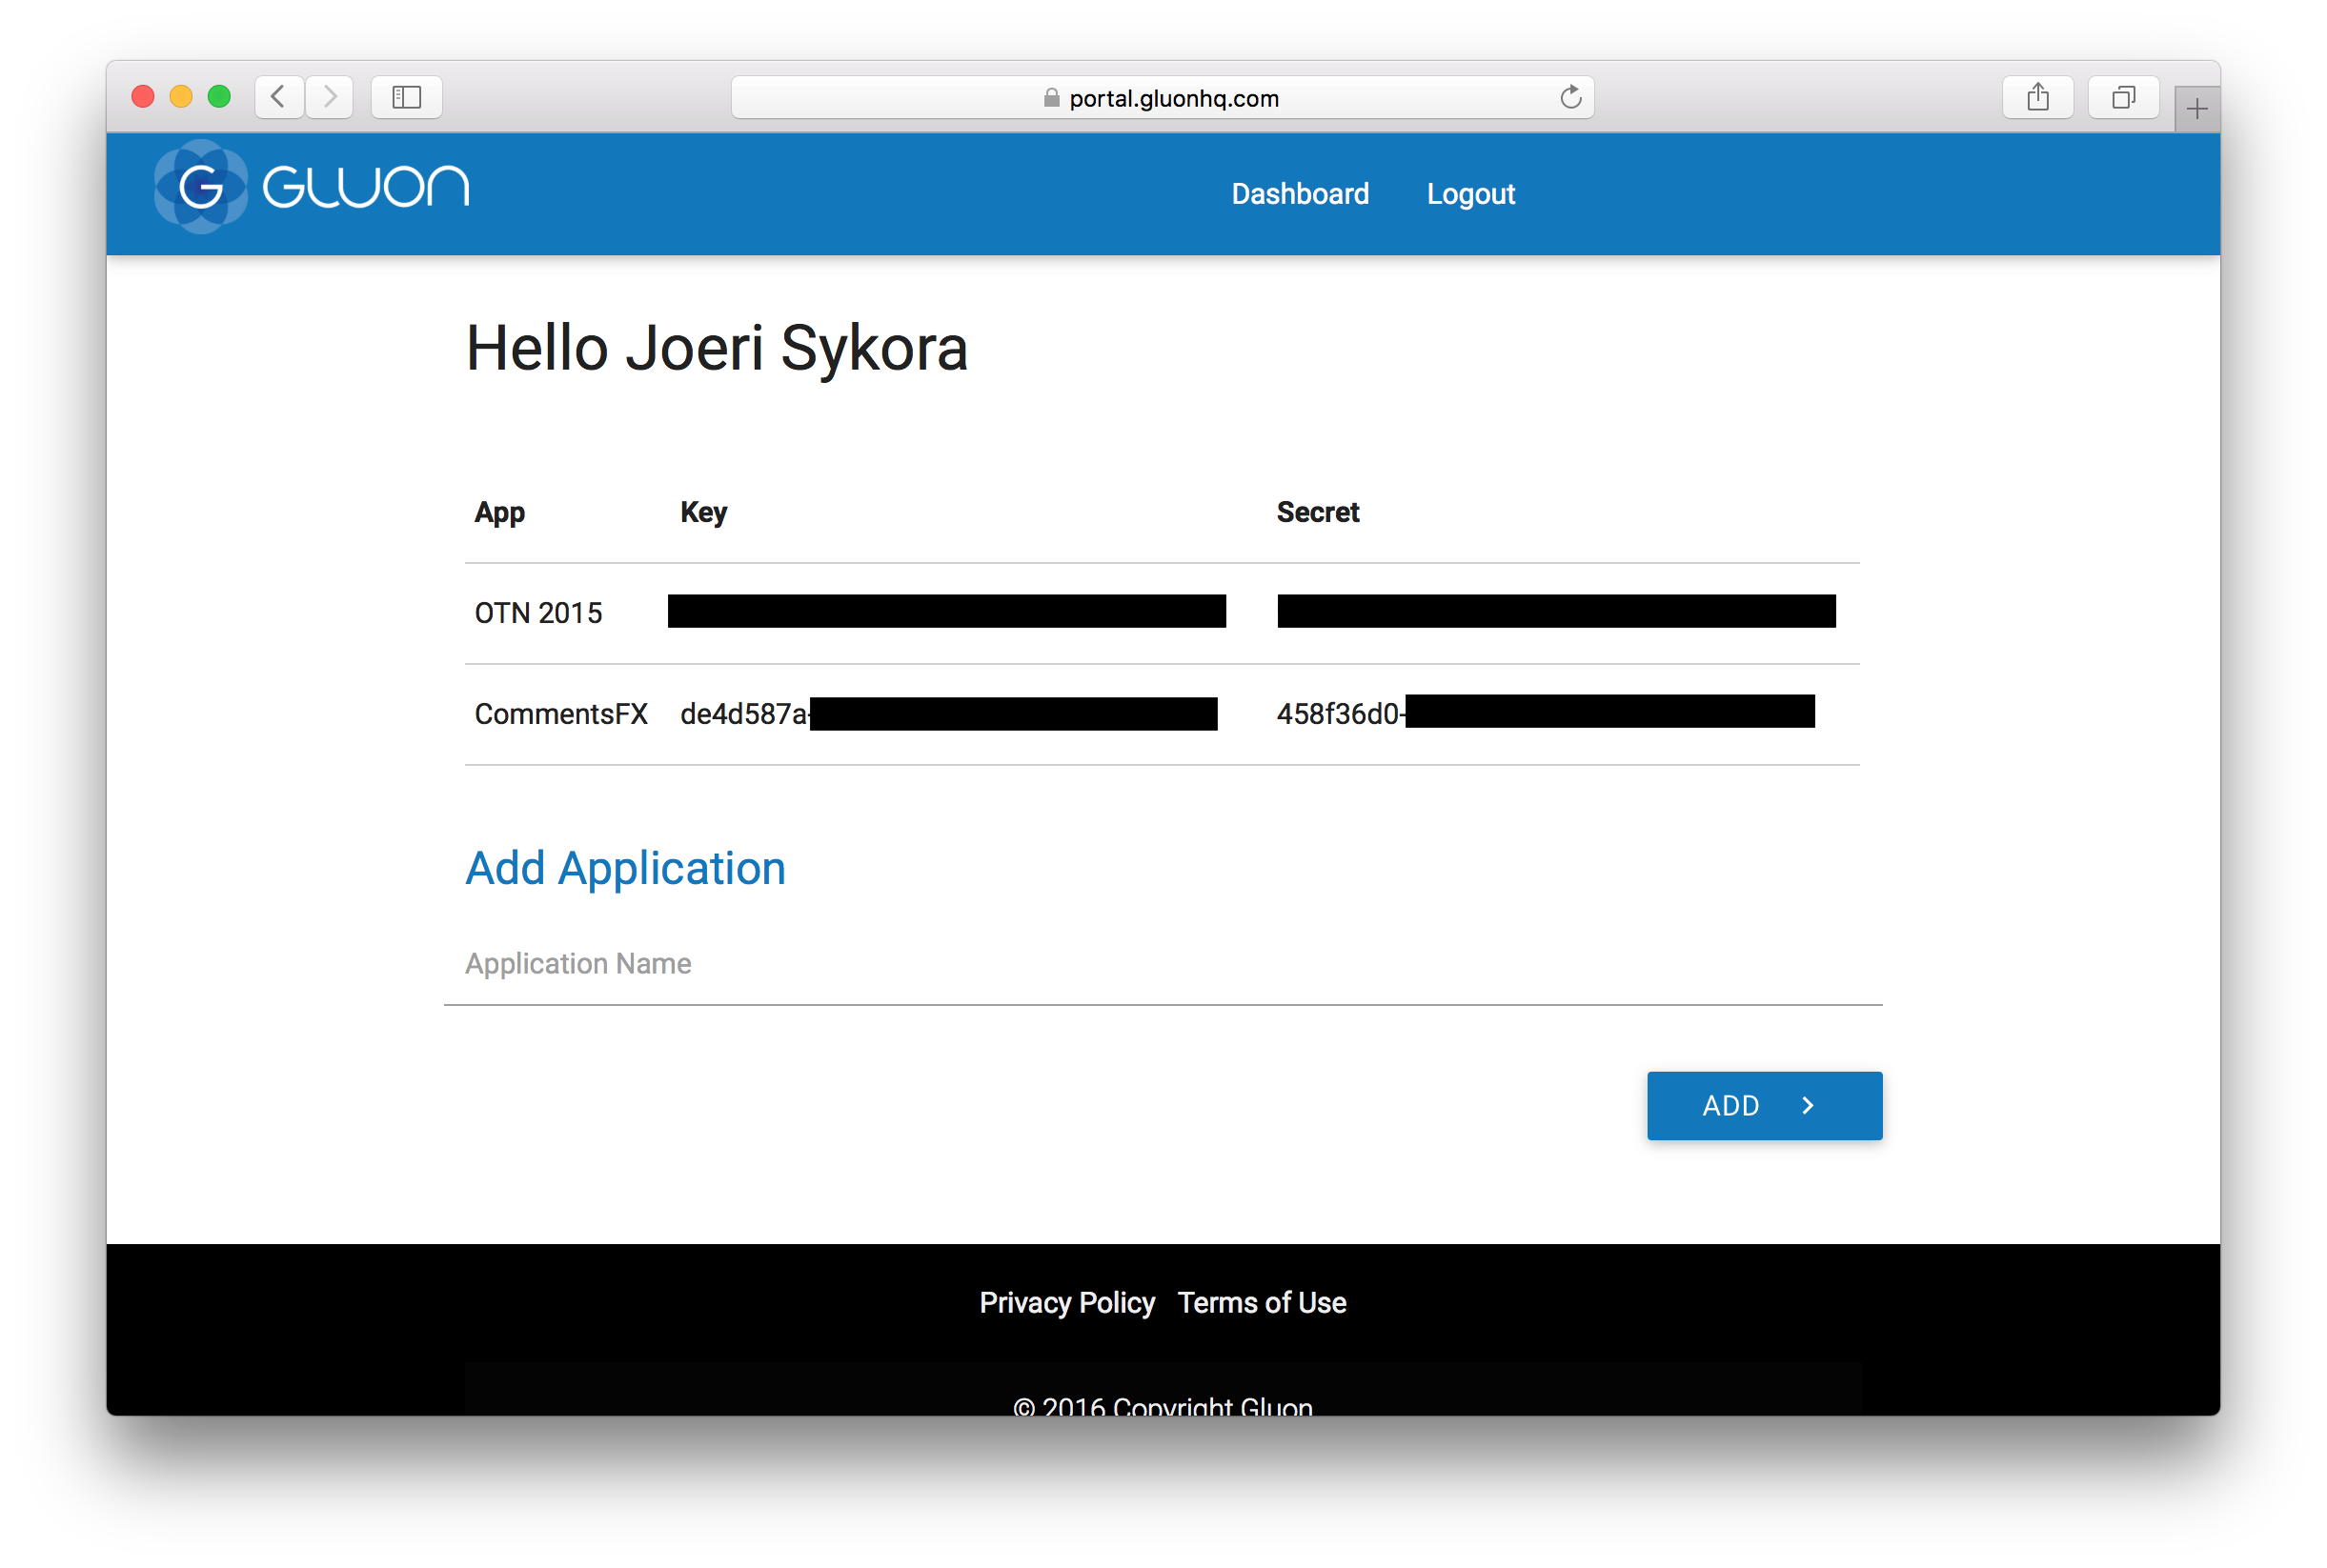Screen dimensions: 2327x1568
Task: Click the arrow icon inside the ADD button
Action: (x=1808, y=1105)
